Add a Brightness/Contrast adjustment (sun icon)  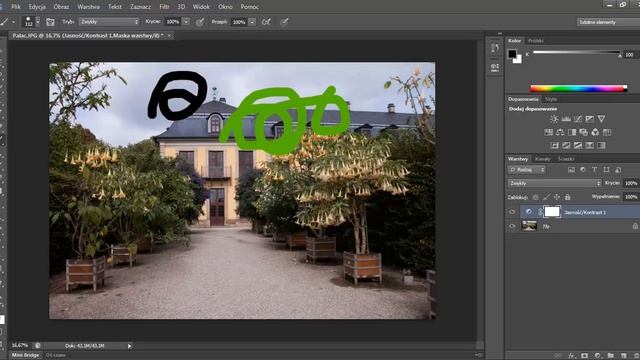click(554, 119)
